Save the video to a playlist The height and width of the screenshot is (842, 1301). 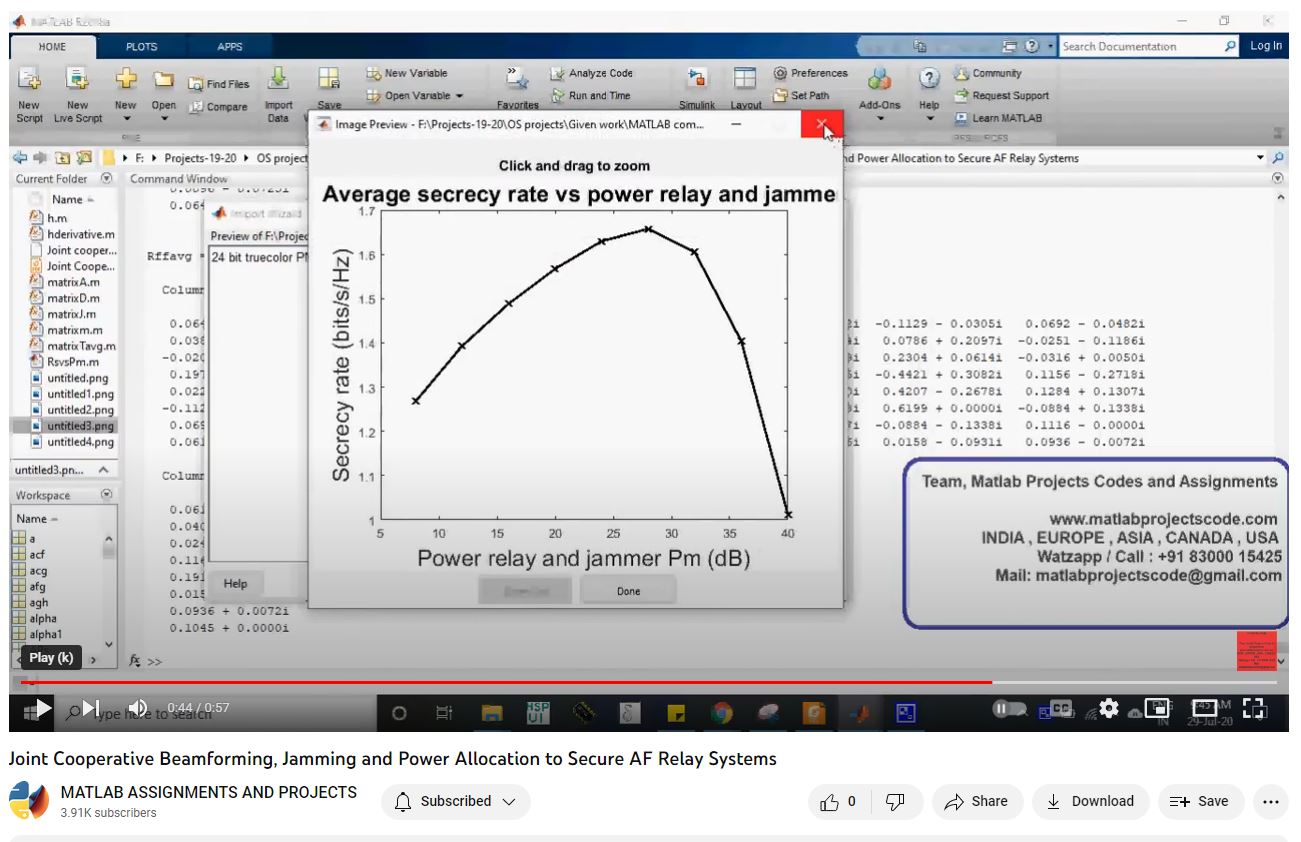1200,801
